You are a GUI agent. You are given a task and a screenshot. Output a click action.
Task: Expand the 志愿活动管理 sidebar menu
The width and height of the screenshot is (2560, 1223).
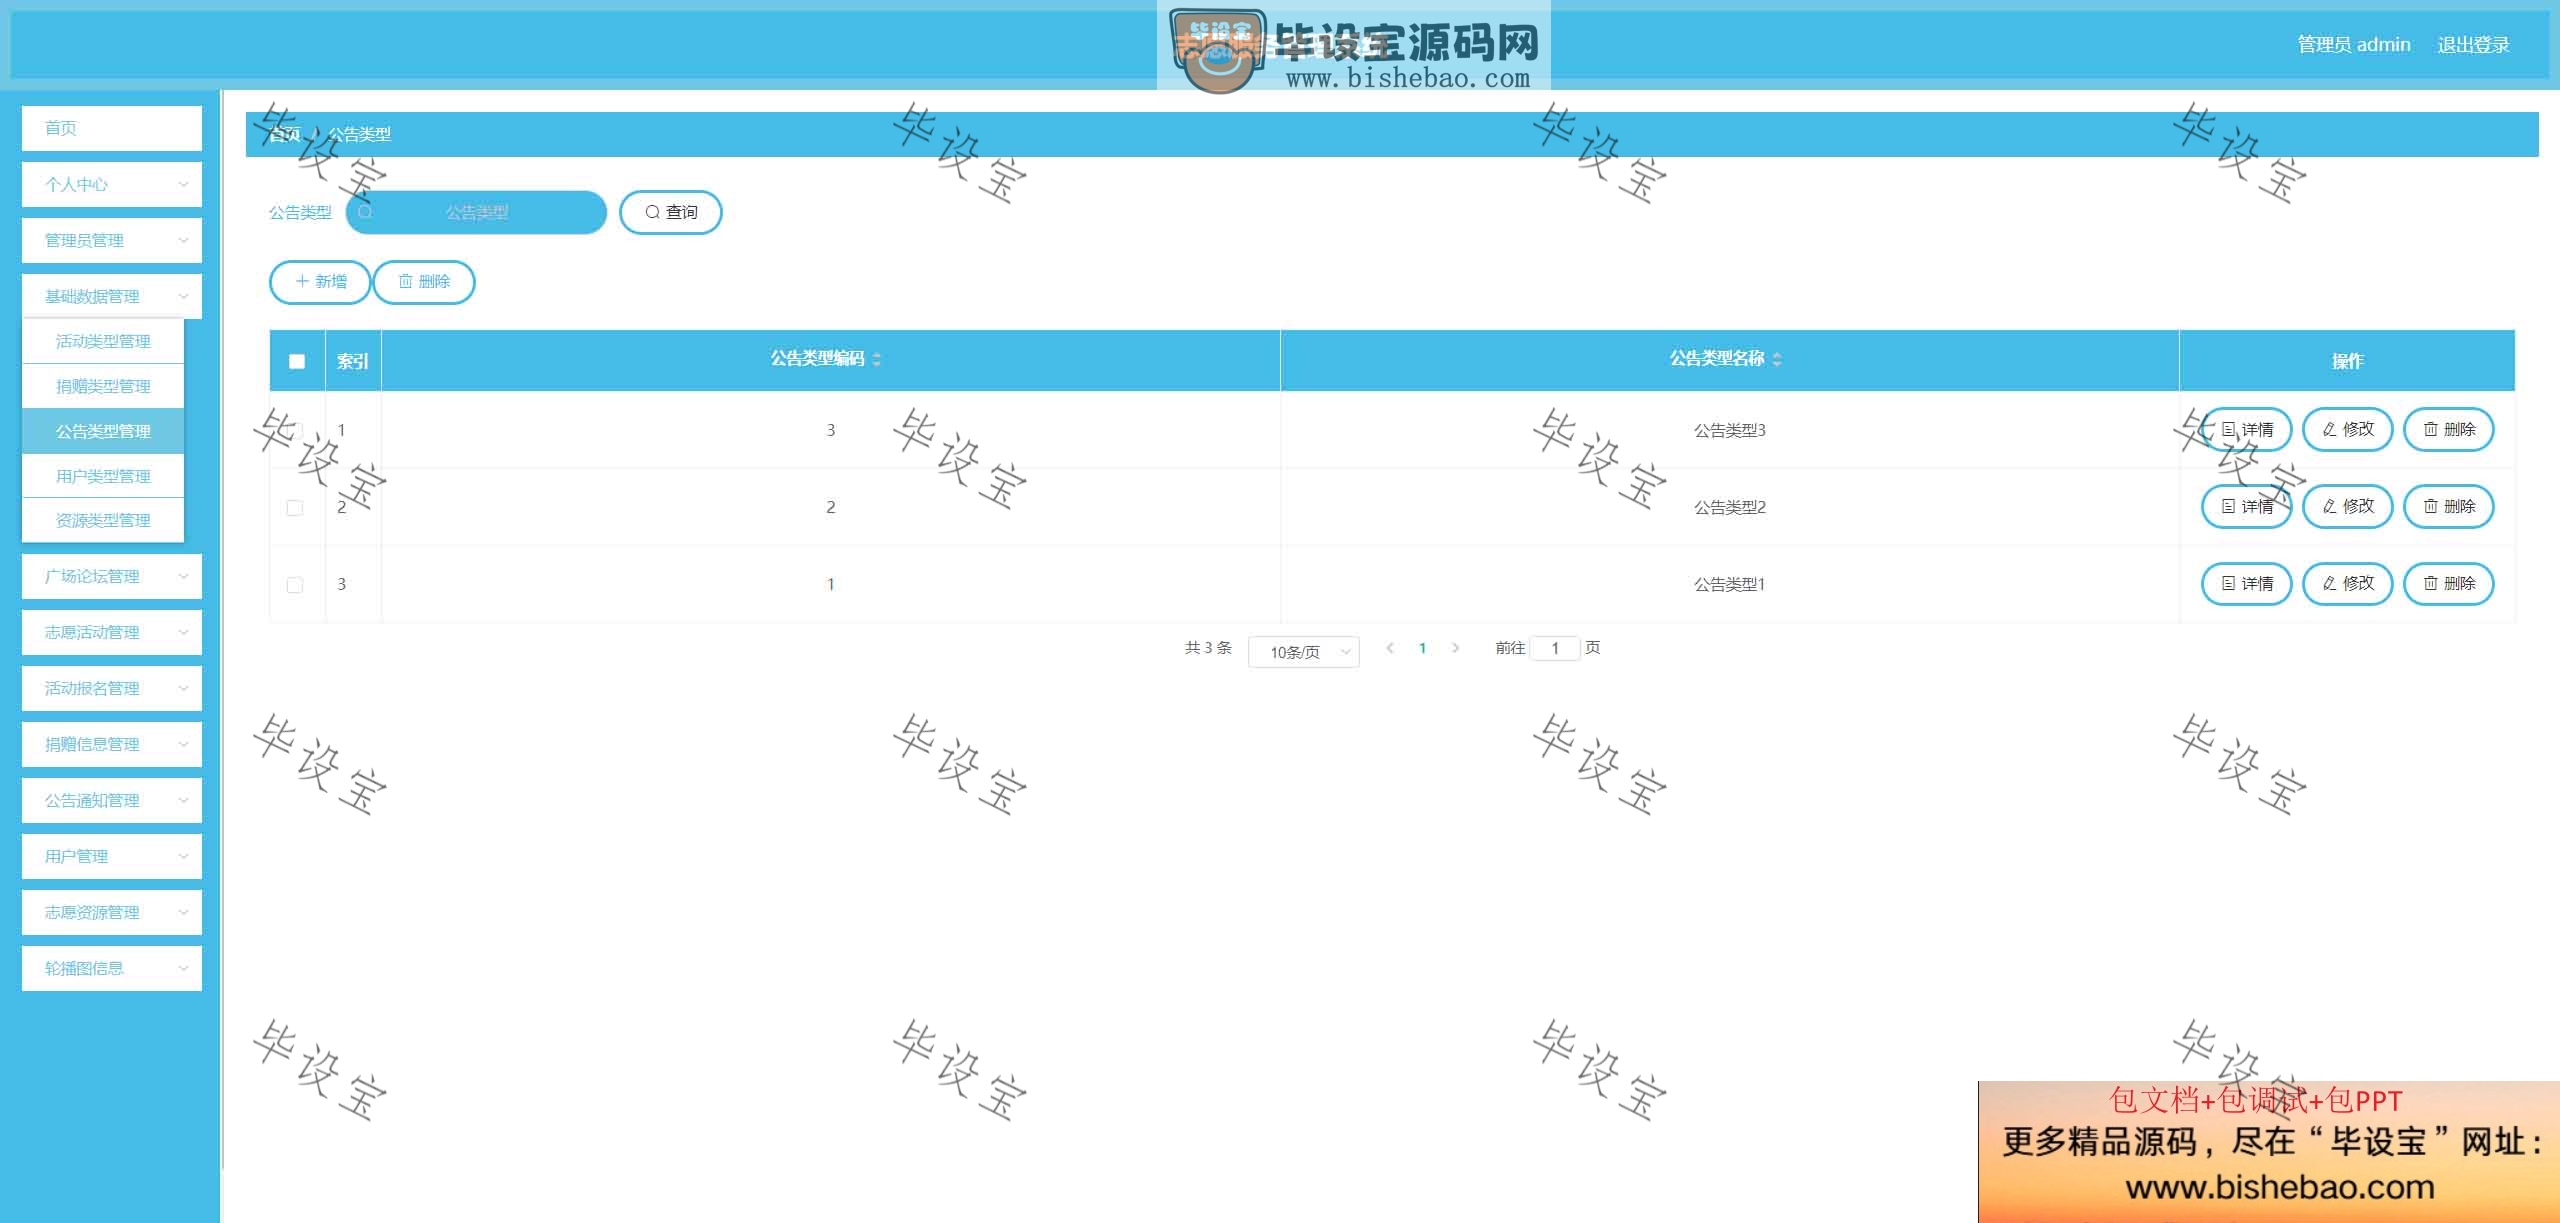click(x=112, y=632)
